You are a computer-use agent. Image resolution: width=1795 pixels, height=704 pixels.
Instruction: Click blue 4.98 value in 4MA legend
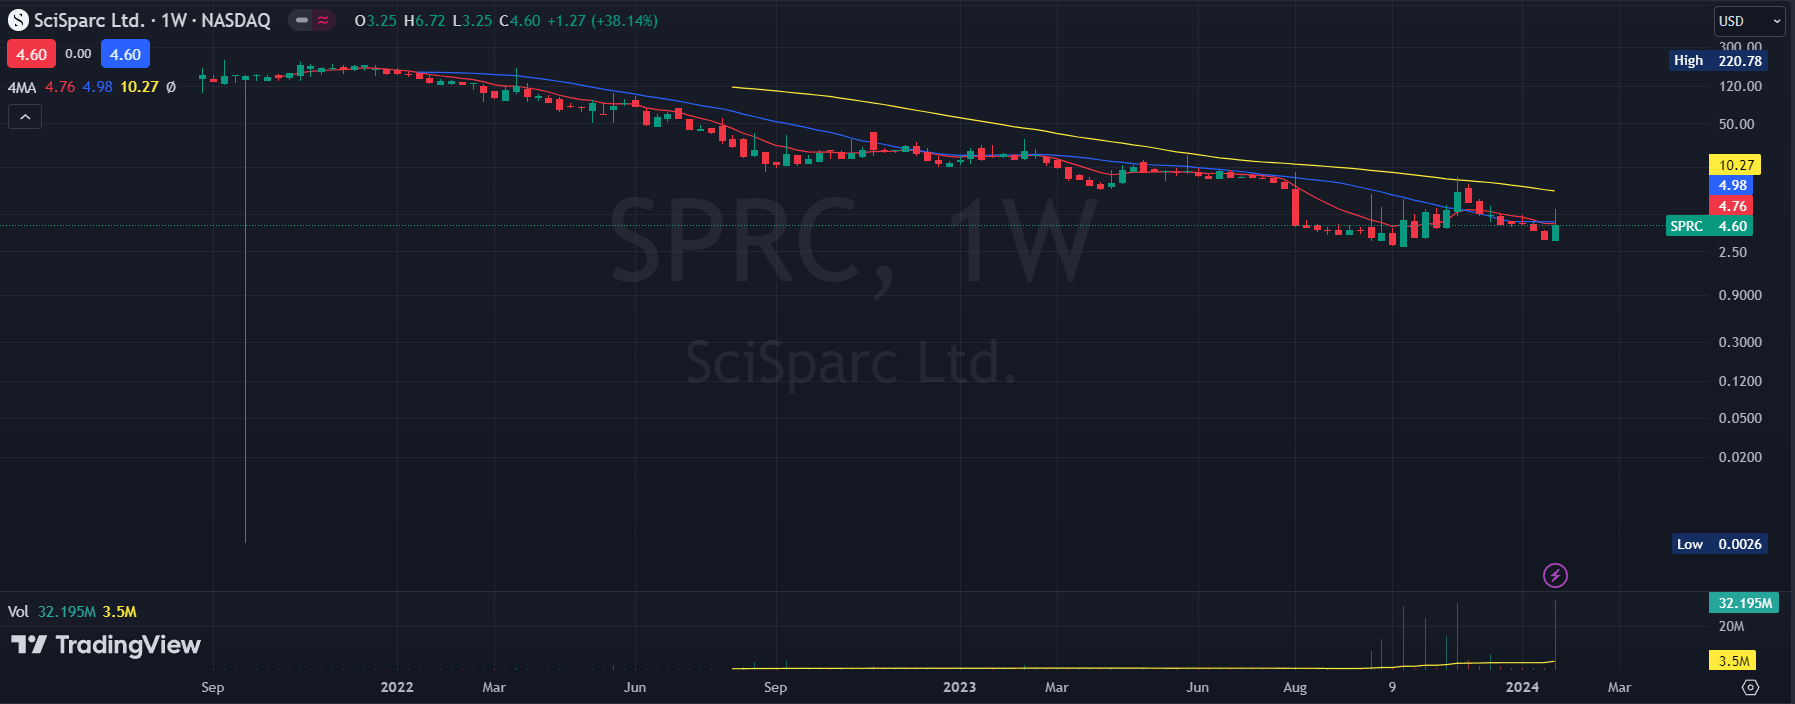click(x=98, y=87)
